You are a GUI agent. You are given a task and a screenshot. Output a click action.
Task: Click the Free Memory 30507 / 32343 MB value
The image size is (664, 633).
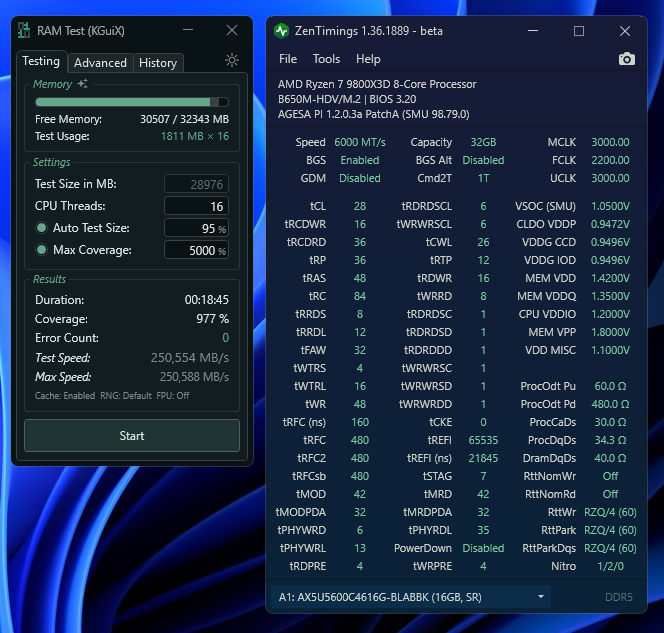pyautogui.click(x=184, y=119)
